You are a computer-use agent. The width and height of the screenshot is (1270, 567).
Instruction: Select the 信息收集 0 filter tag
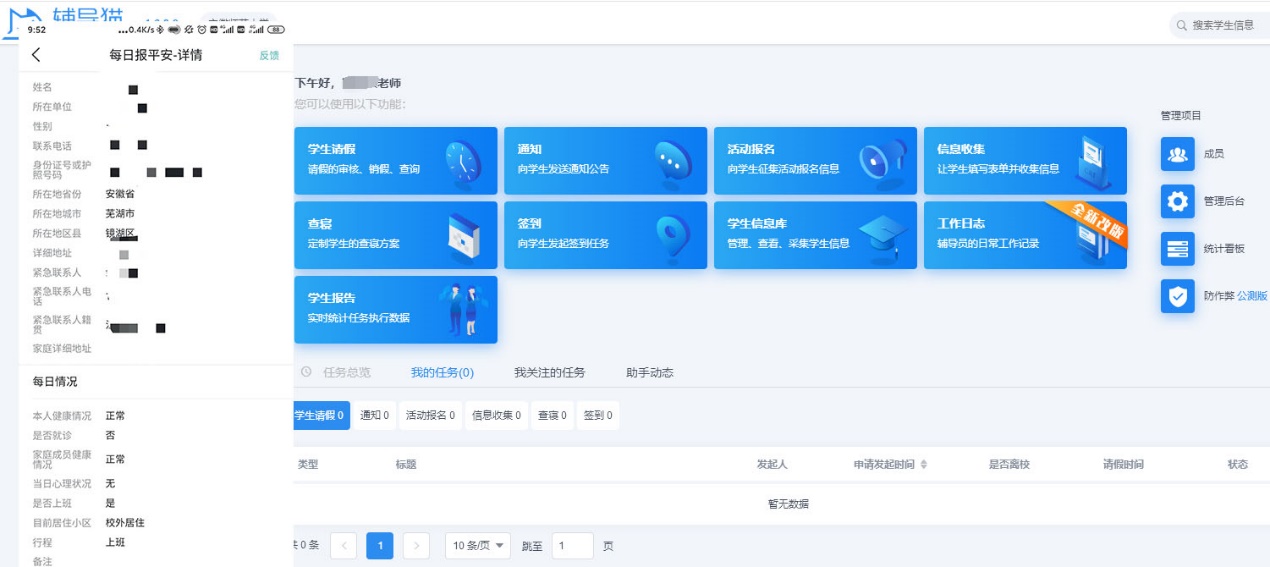pos(496,416)
